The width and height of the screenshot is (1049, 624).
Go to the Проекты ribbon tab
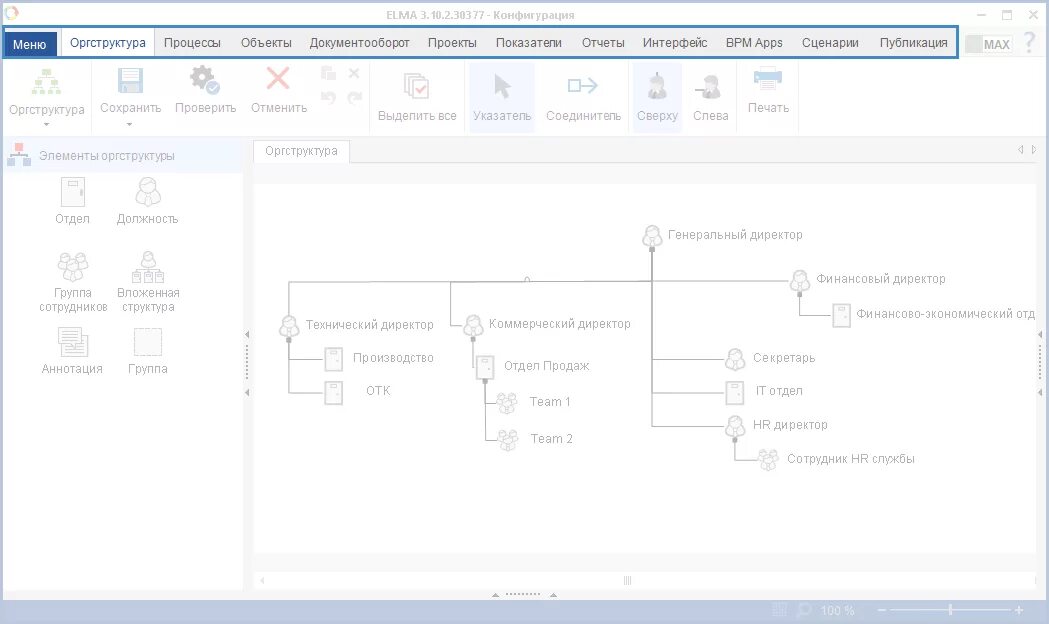[x=452, y=43]
